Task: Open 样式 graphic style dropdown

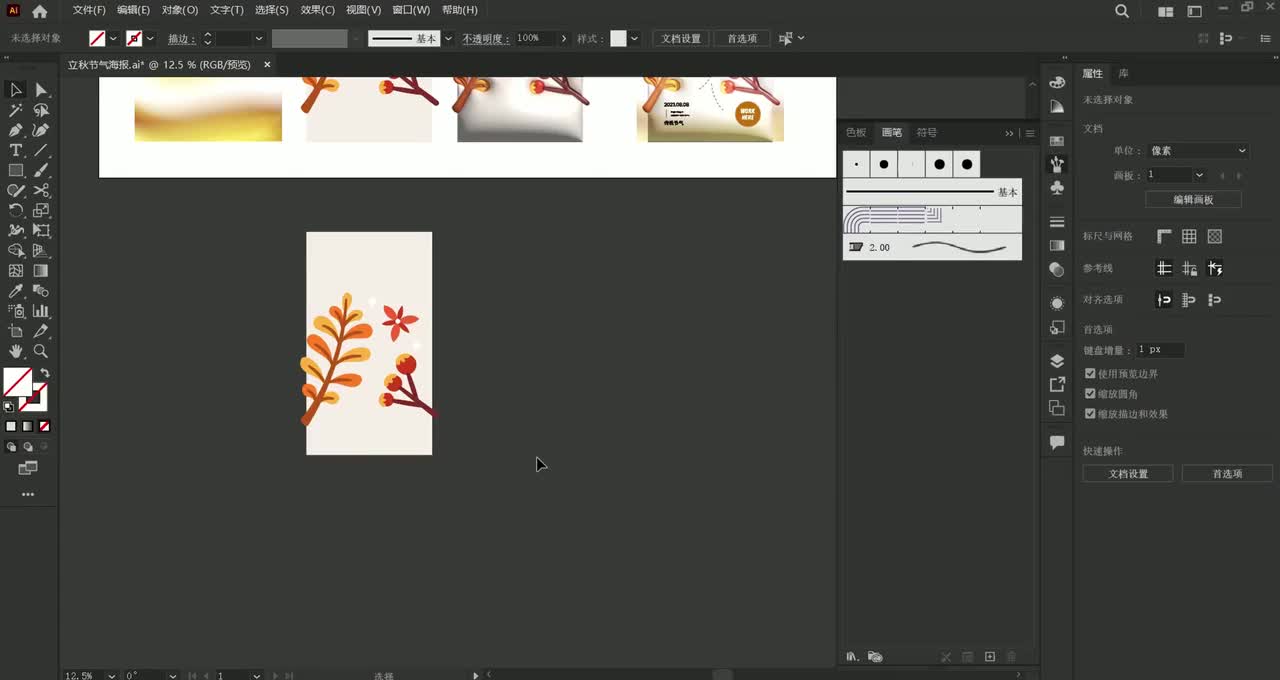Action: (x=634, y=38)
